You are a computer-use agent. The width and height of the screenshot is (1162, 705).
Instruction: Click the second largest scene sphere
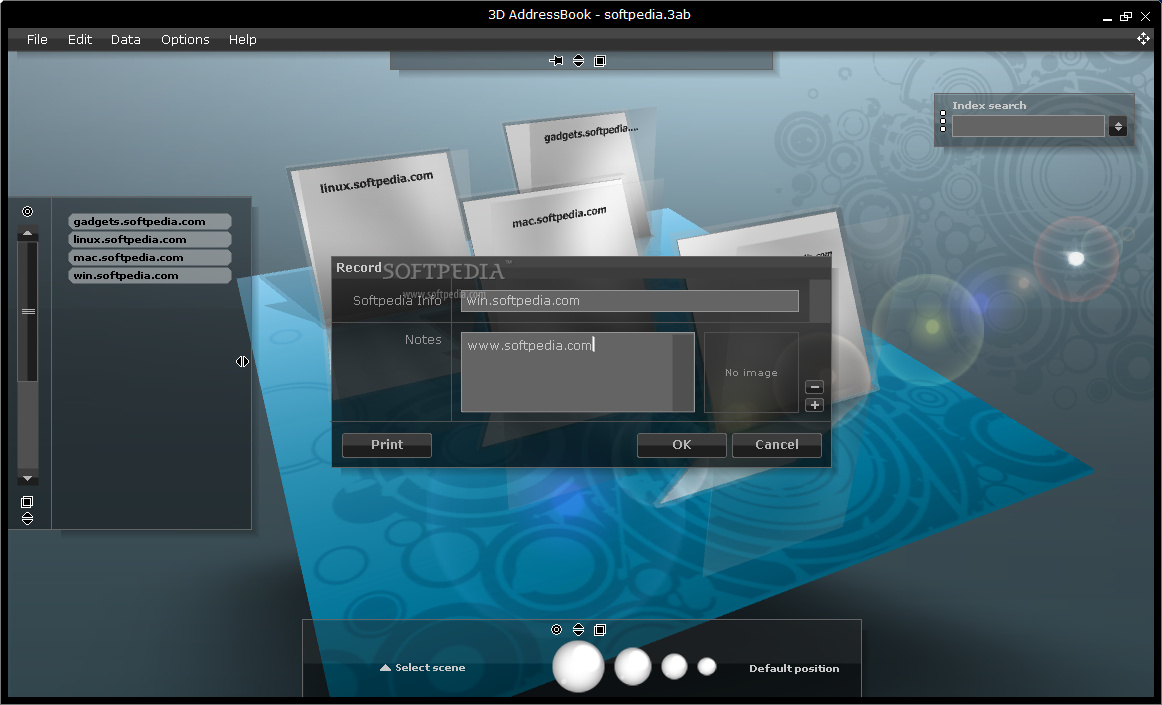pos(632,666)
